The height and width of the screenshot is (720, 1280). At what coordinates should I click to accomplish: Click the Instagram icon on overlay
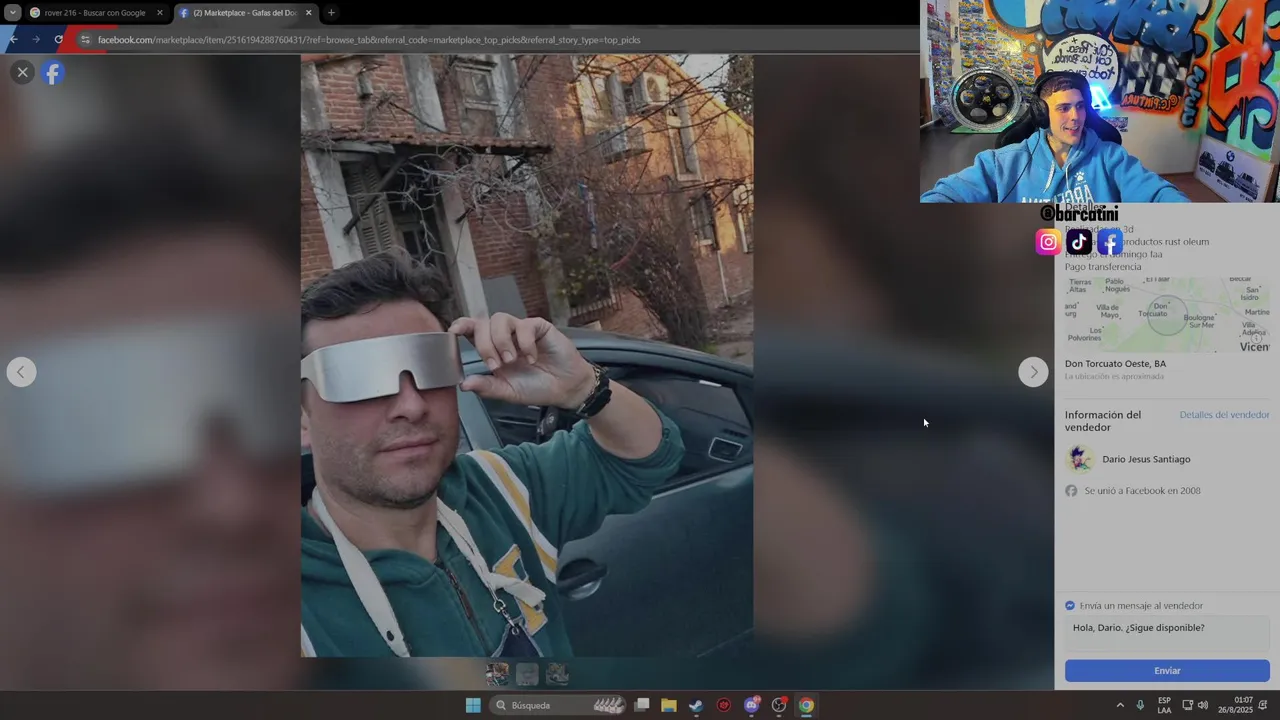pos(1048,242)
